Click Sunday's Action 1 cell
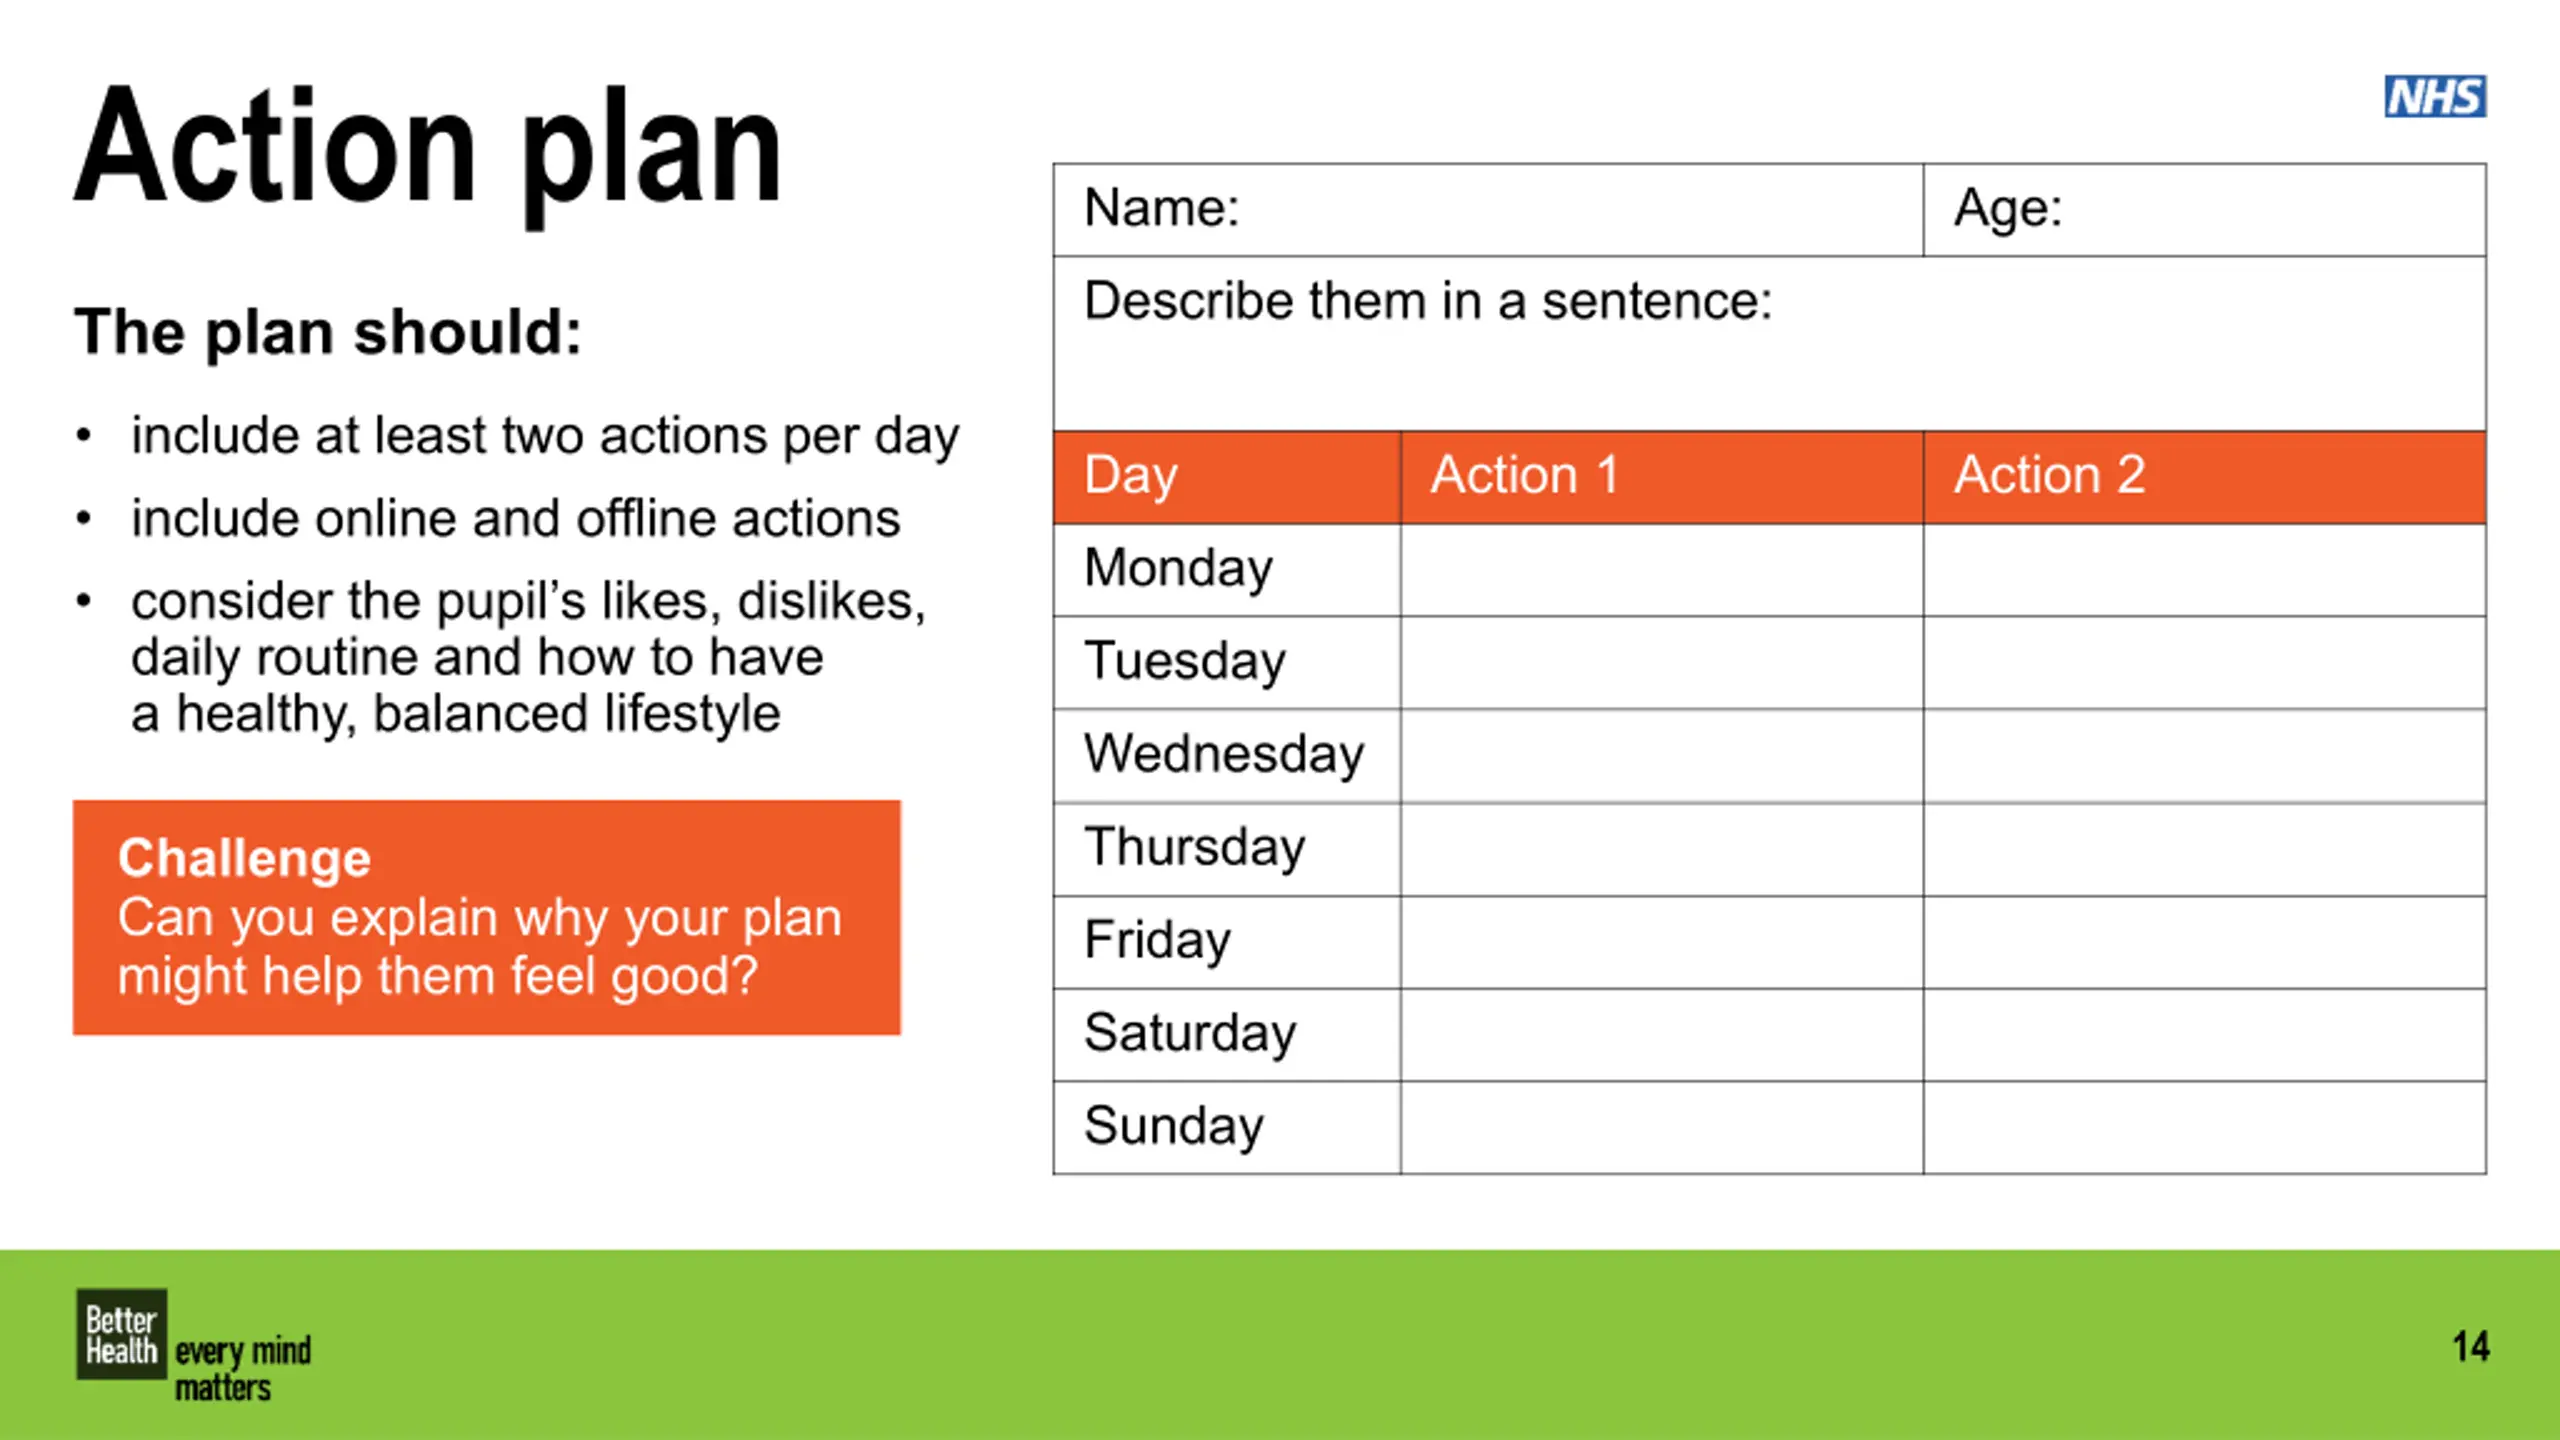The height and width of the screenshot is (1440, 2560). pos(1662,1128)
